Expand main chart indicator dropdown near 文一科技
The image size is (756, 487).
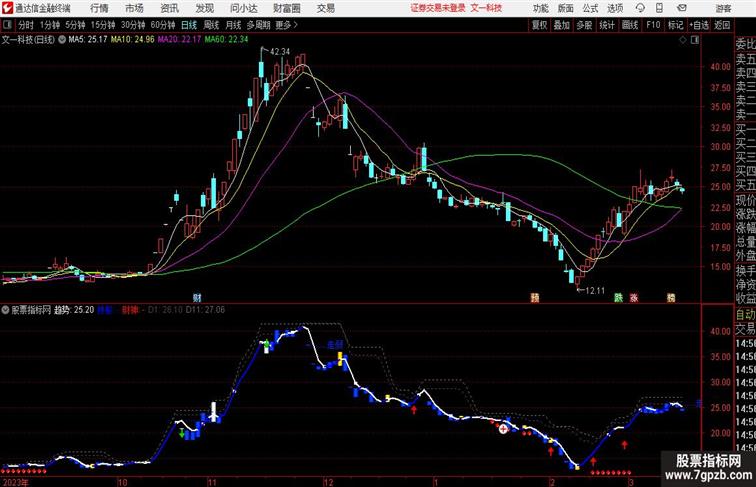62,40
